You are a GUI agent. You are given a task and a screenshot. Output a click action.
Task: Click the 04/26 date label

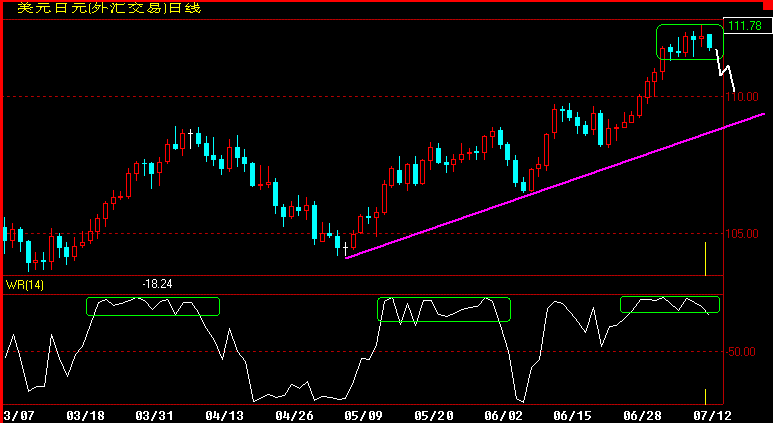point(294,416)
